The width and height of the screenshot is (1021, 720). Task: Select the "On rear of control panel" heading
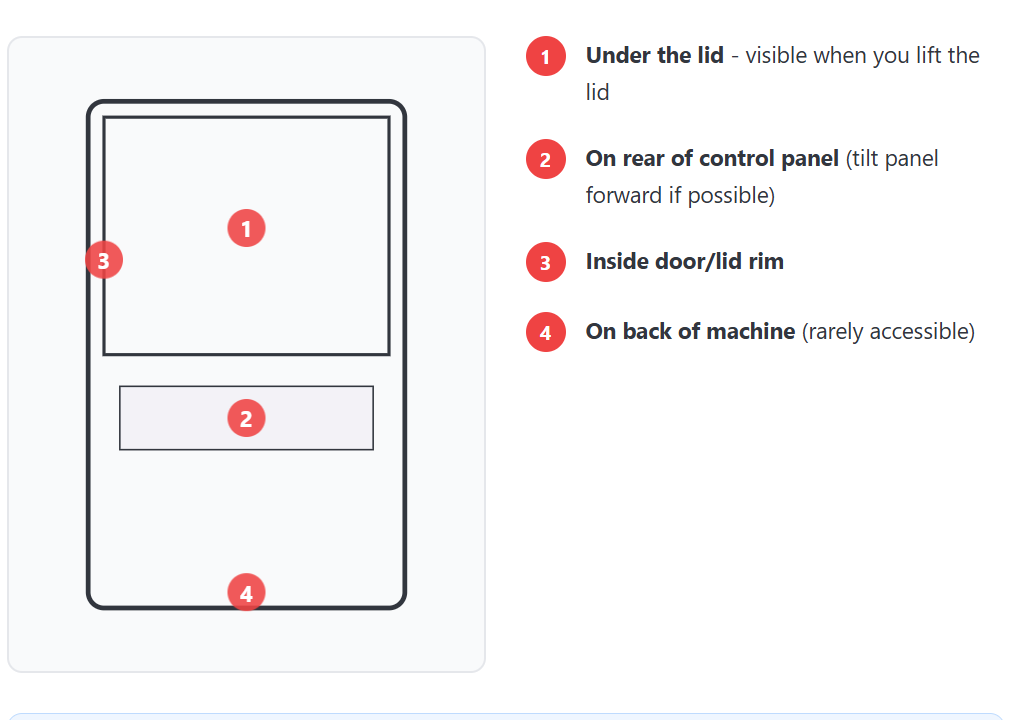click(712, 158)
